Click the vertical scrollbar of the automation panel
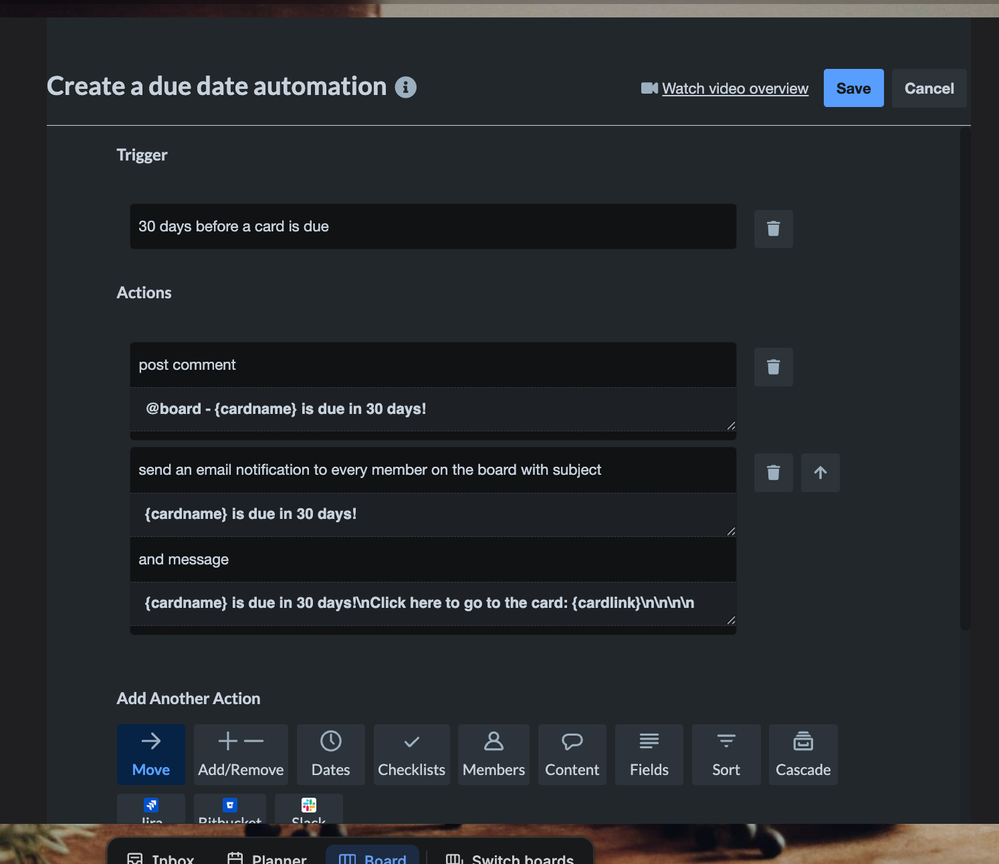Screen dimensions: 999x864 (965, 380)
